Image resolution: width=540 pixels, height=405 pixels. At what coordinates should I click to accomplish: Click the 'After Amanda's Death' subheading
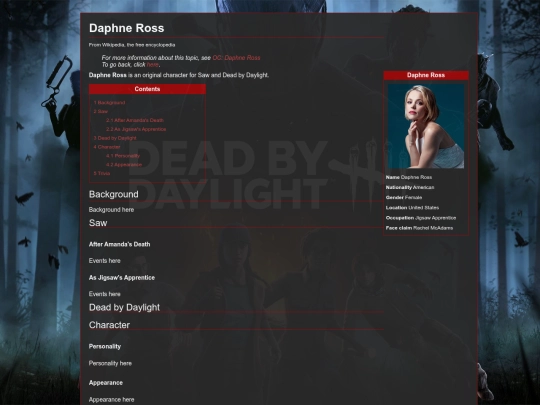(x=120, y=244)
